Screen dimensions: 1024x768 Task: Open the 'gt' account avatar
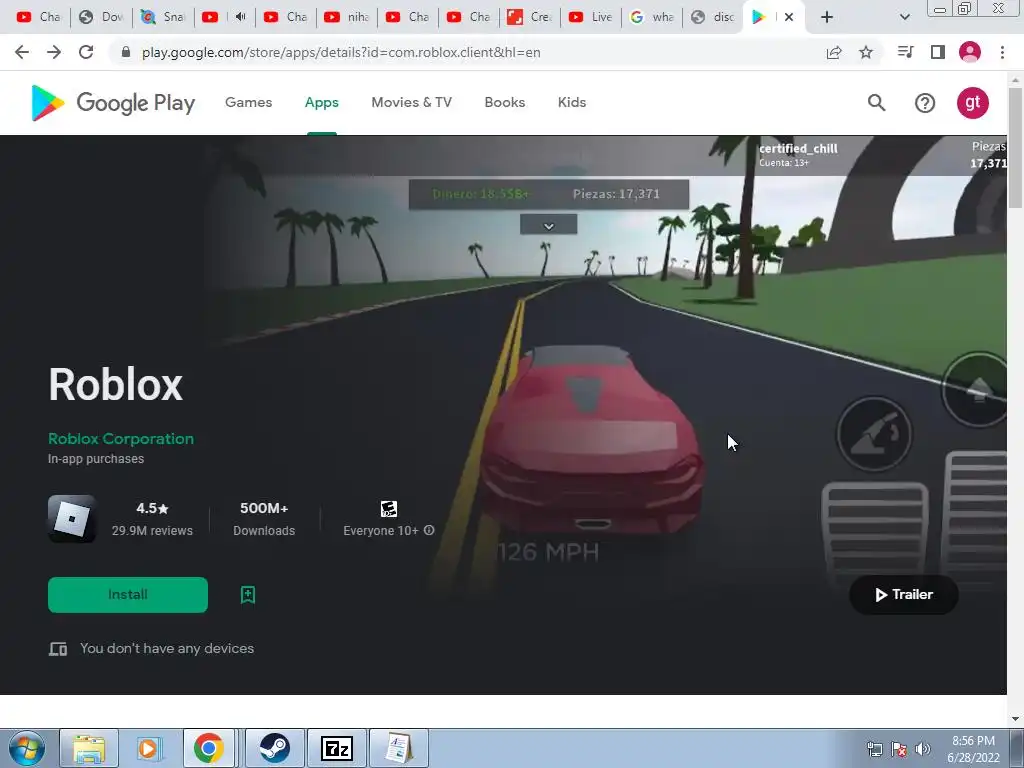[x=972, y=103]
